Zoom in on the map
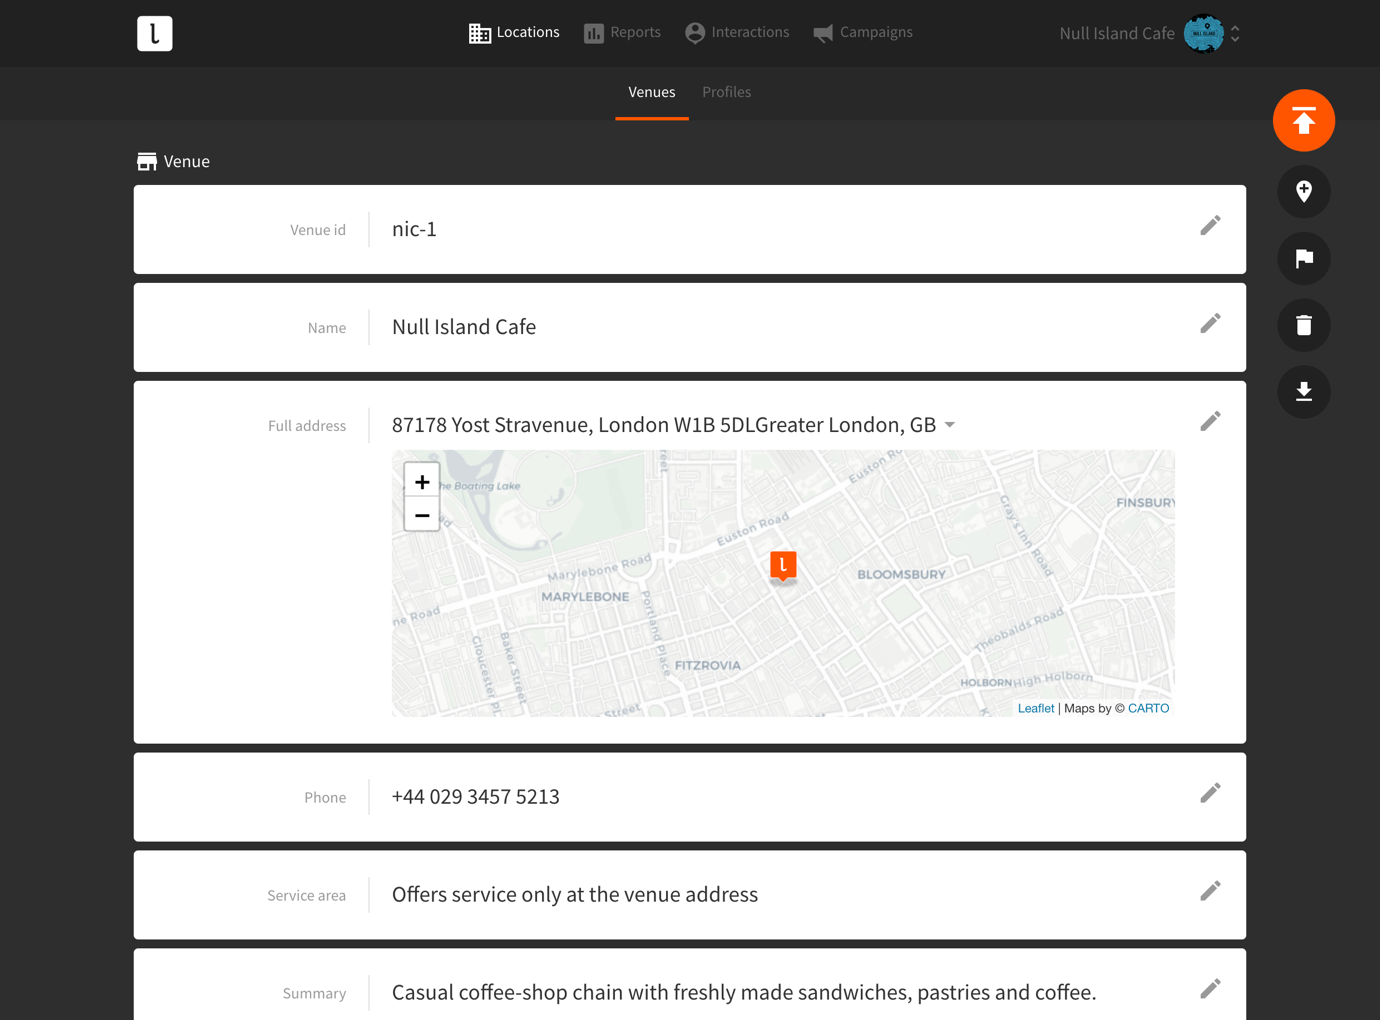Viewport: 1380px width, 1020px height. point(422,482)
